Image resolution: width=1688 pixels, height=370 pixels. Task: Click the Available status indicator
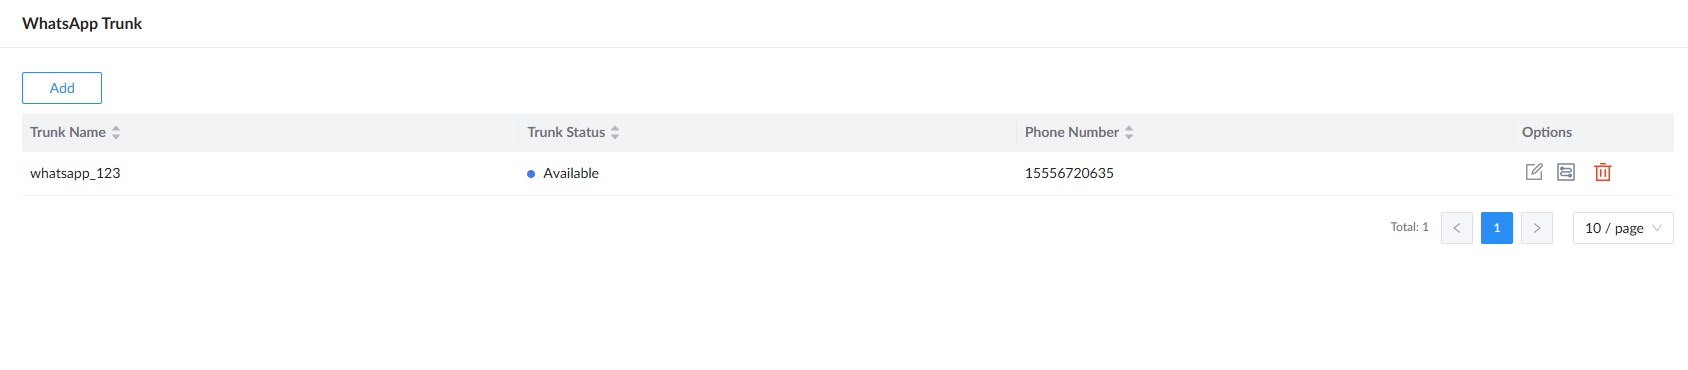563,173
